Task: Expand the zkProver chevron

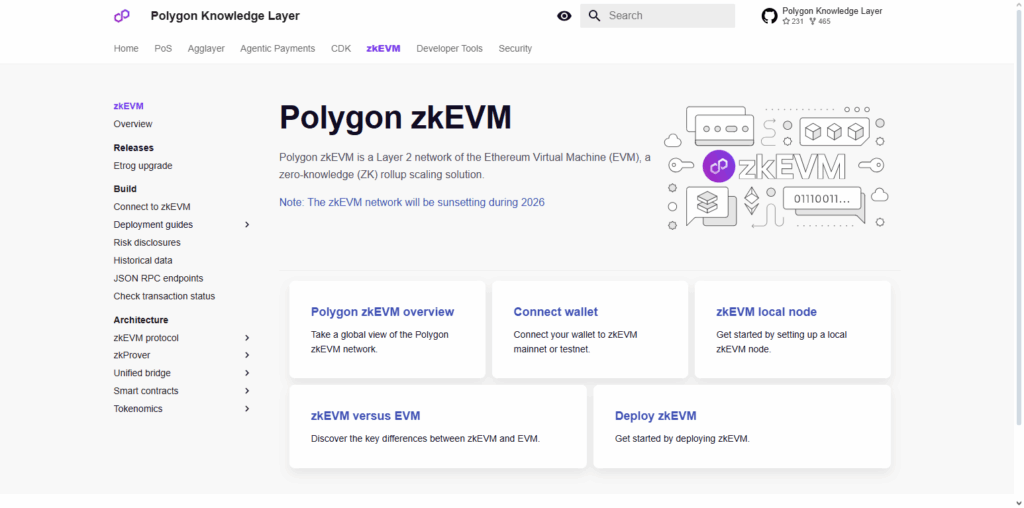Action: pos(247,355)
